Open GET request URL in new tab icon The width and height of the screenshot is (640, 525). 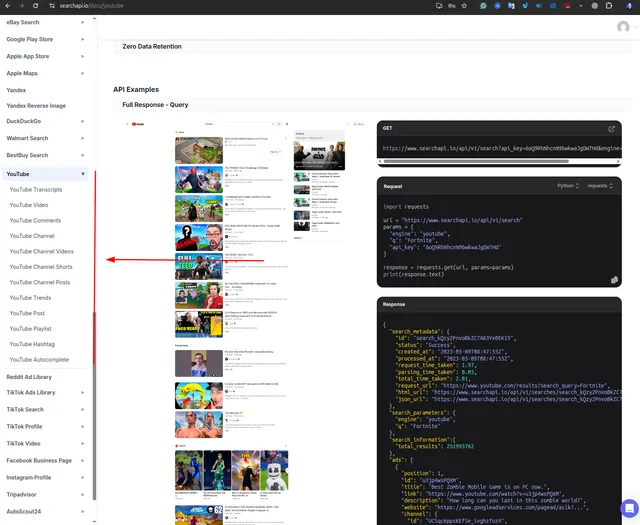[x=611, y=129]
